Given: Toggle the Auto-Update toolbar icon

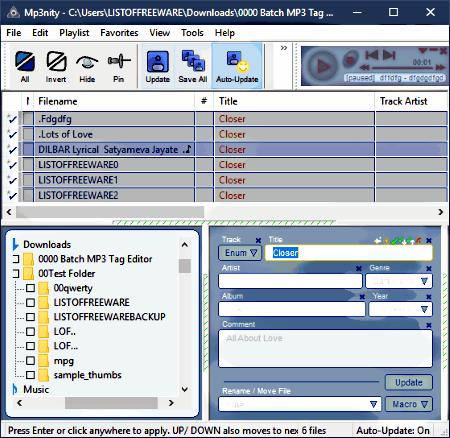Looking at the screenshot, I should click(x=237, y=66).
